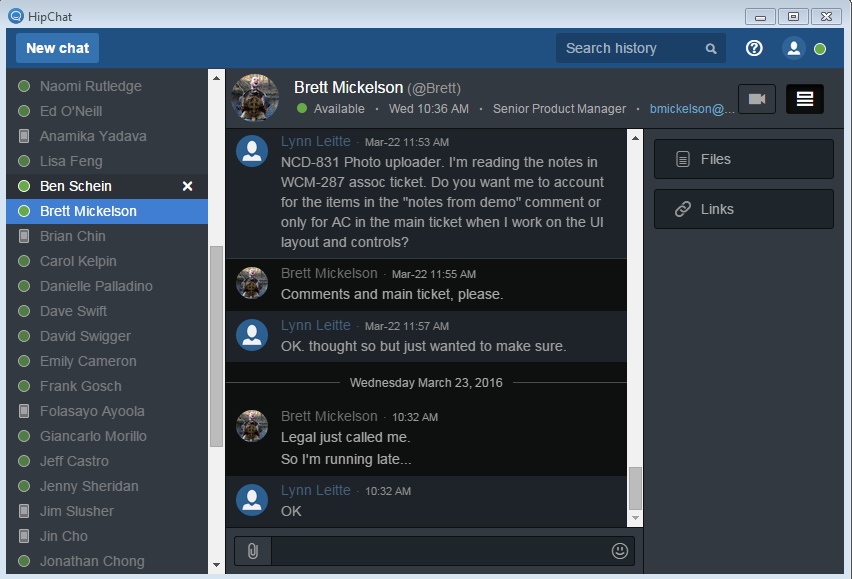
Task: Start a video call with Brett
Action: 757,99
